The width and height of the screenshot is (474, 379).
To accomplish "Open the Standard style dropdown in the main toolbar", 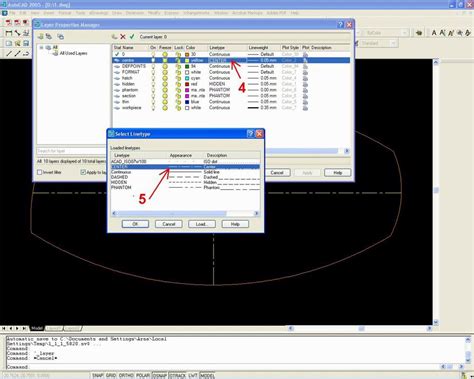I will 393,43.
